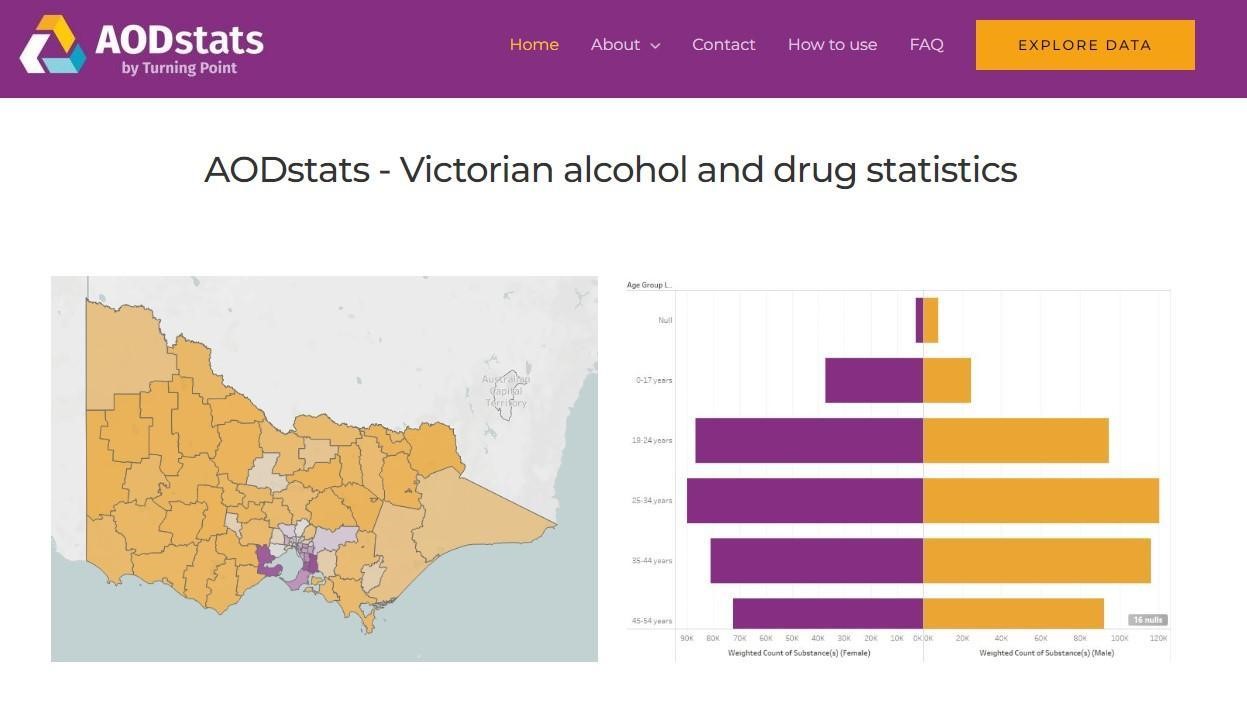This screenshot has width=1247, height=701.
Task: Expand the About dropdown menu
Action: [625, 44]
